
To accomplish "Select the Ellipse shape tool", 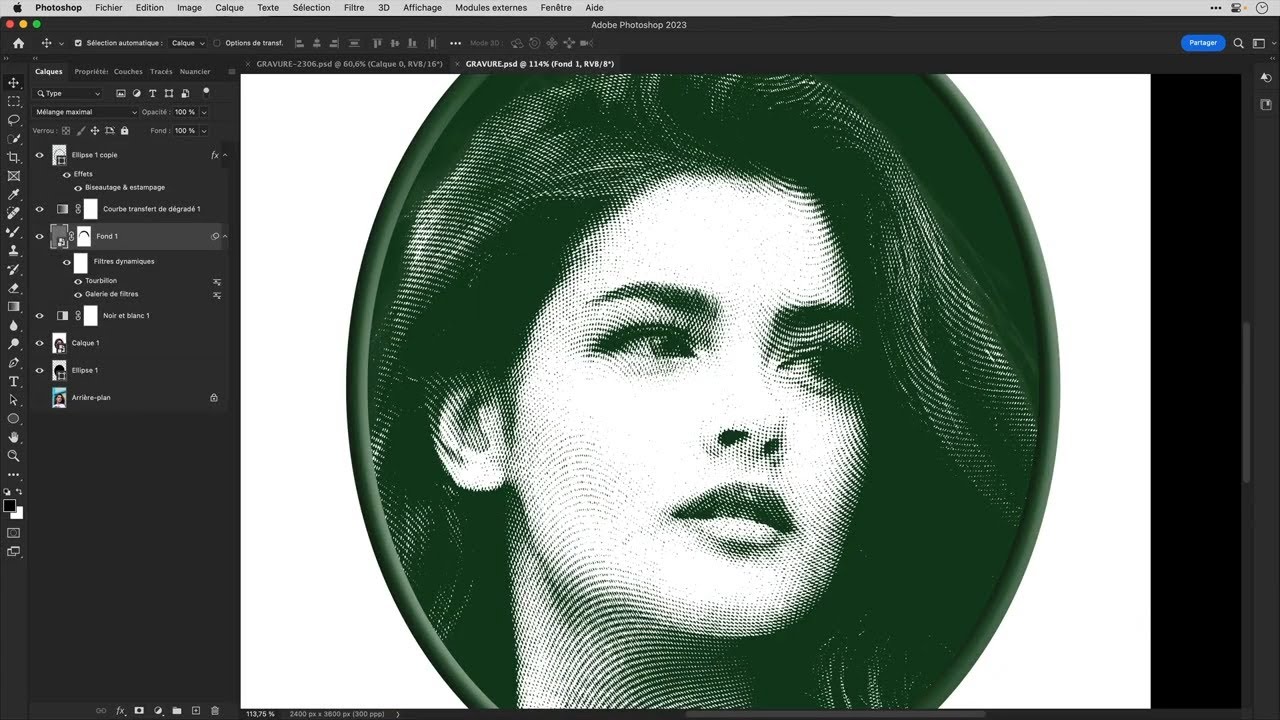I will click(x=14, y=418).
